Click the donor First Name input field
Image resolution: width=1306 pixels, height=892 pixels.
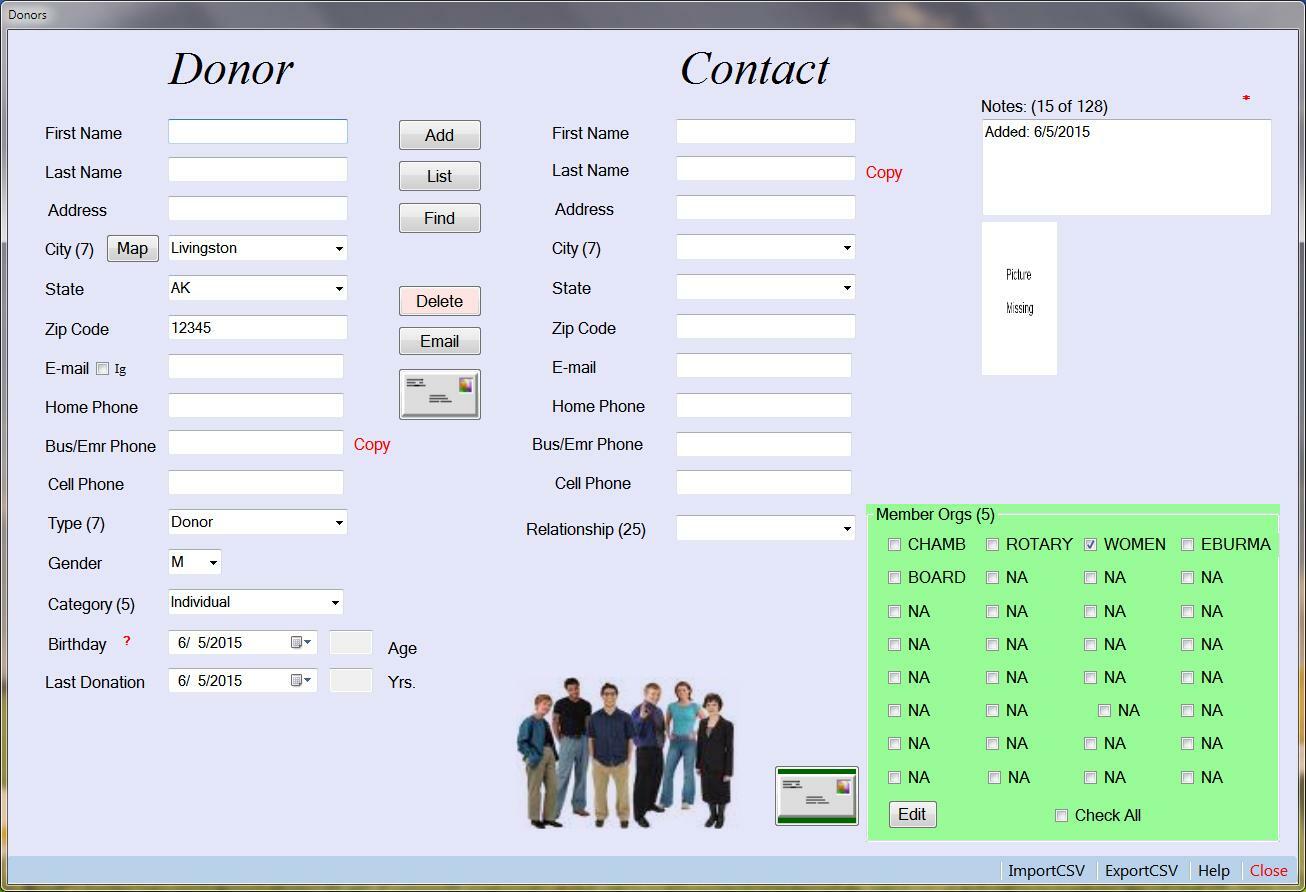pos(258,132)
